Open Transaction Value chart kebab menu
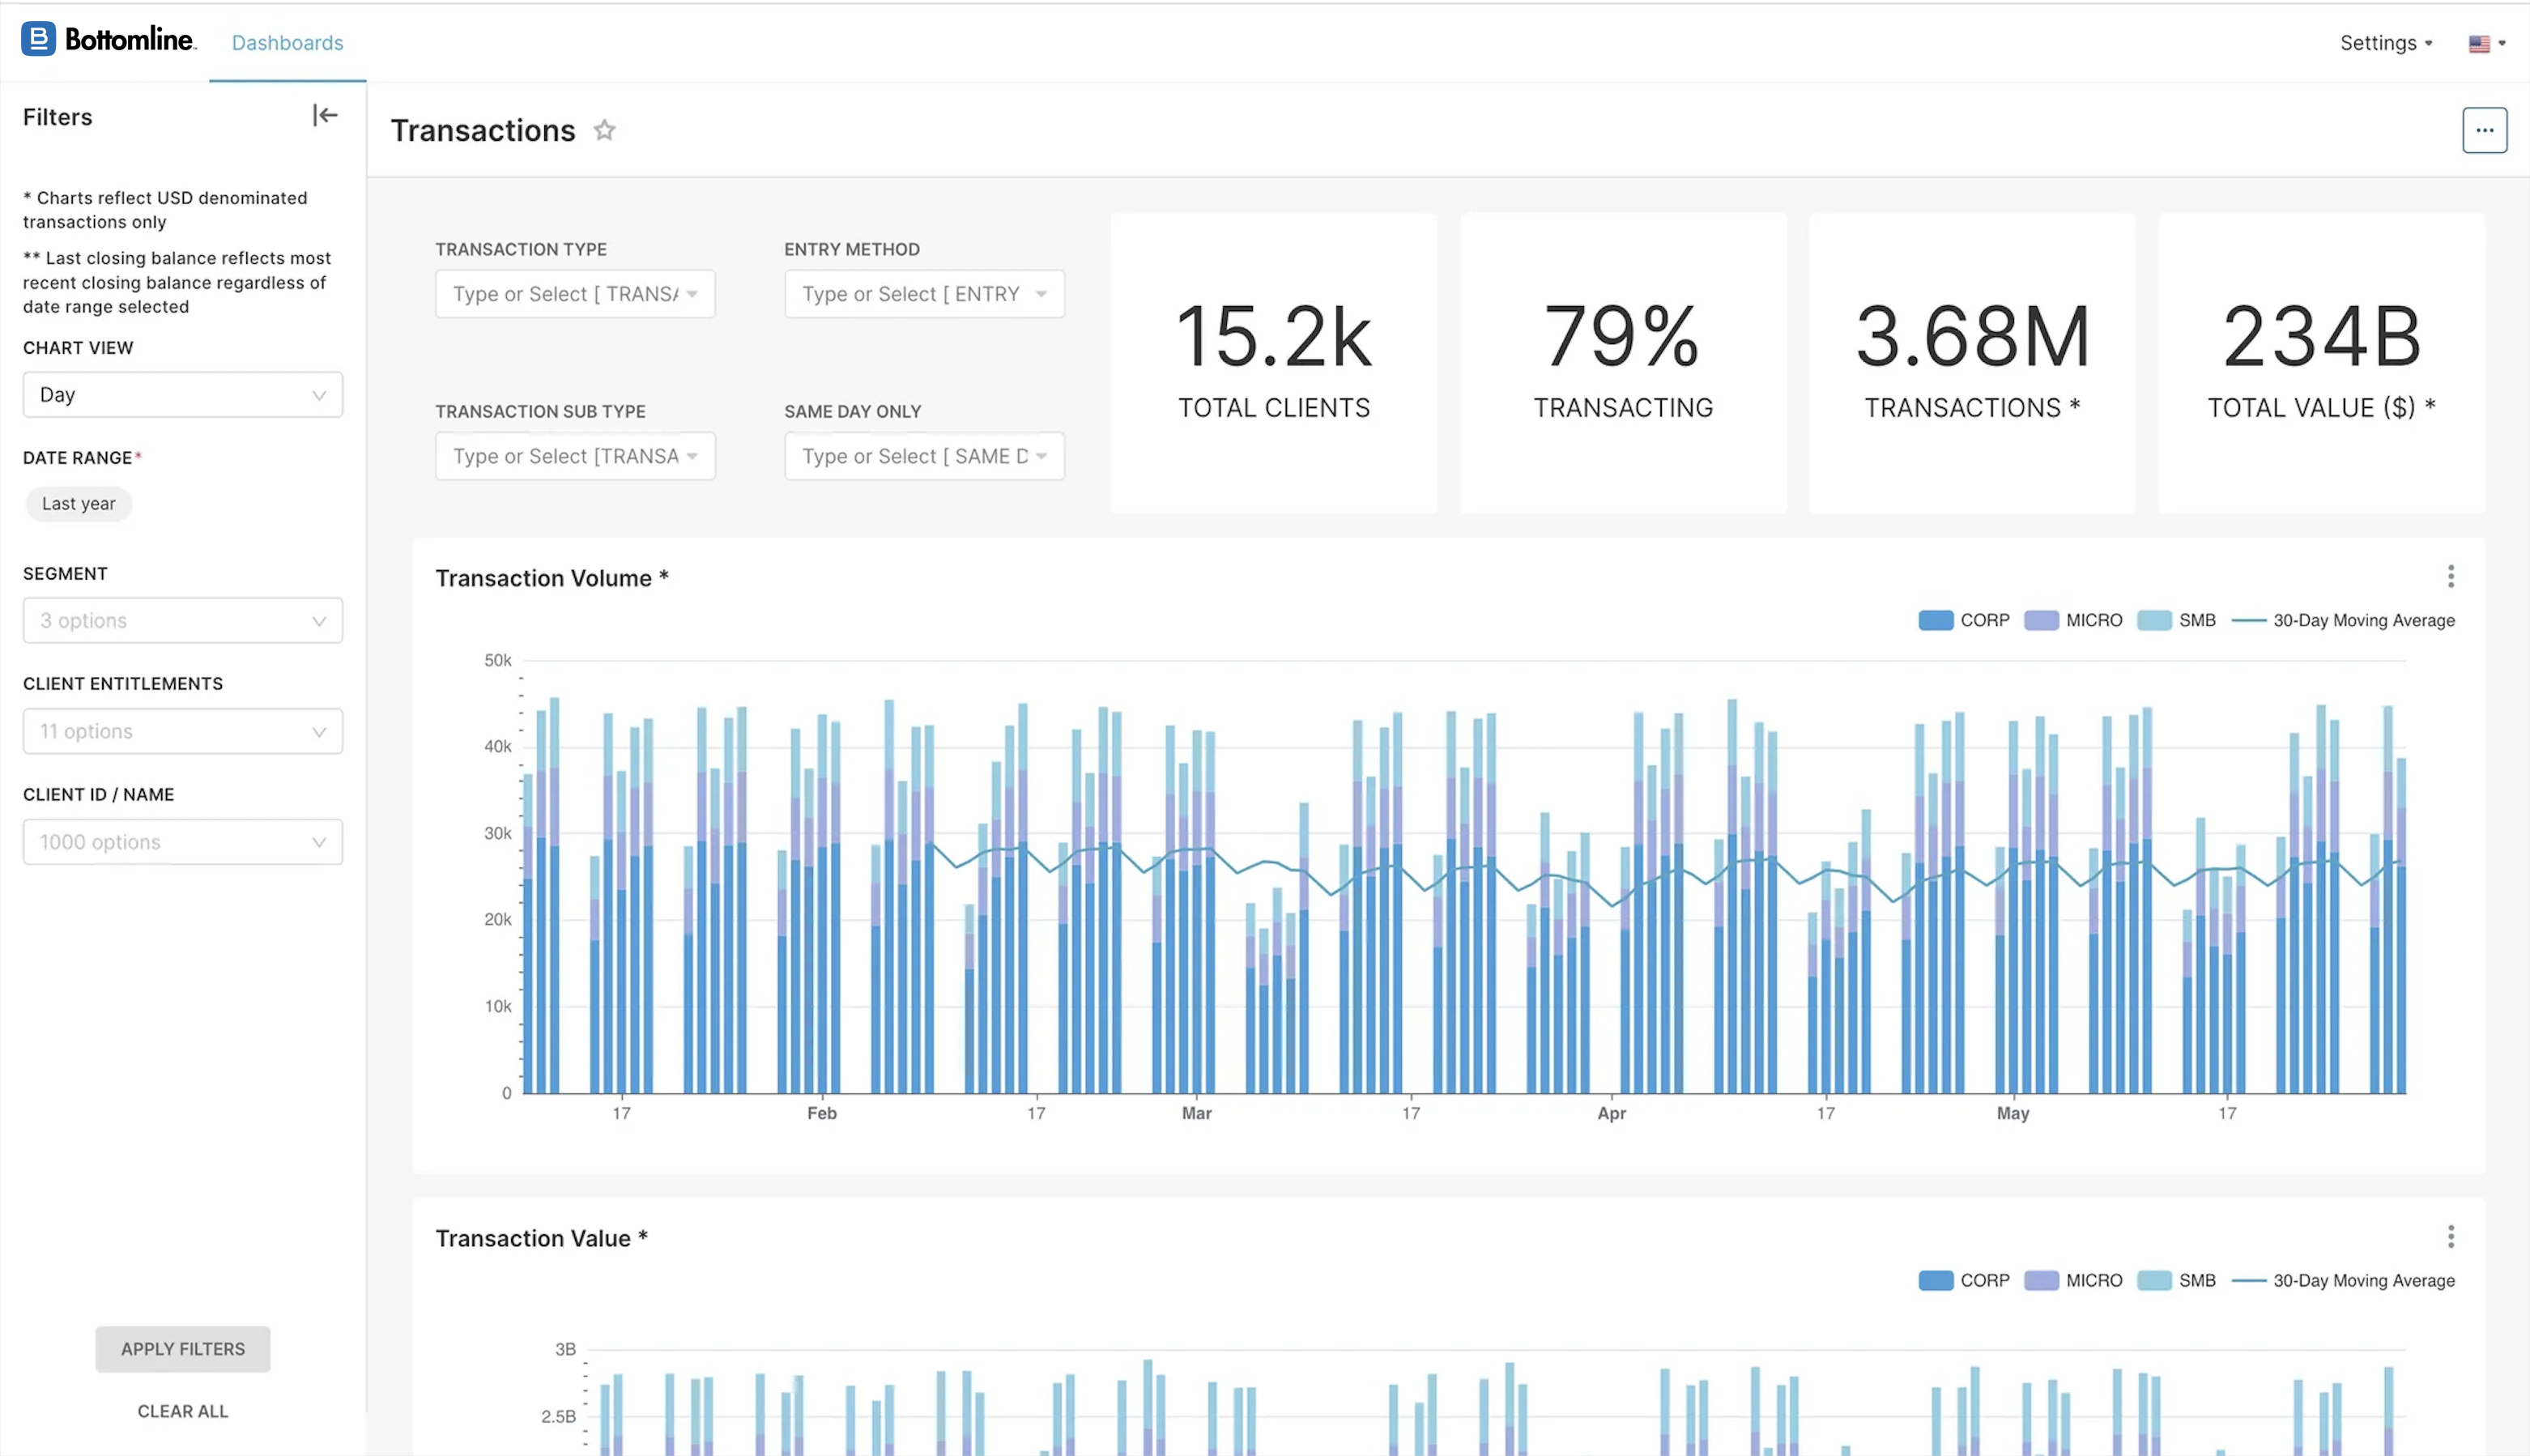Viewport: 2530px width, 1456px height. pyautogui.click(x=2450, y=1237)
